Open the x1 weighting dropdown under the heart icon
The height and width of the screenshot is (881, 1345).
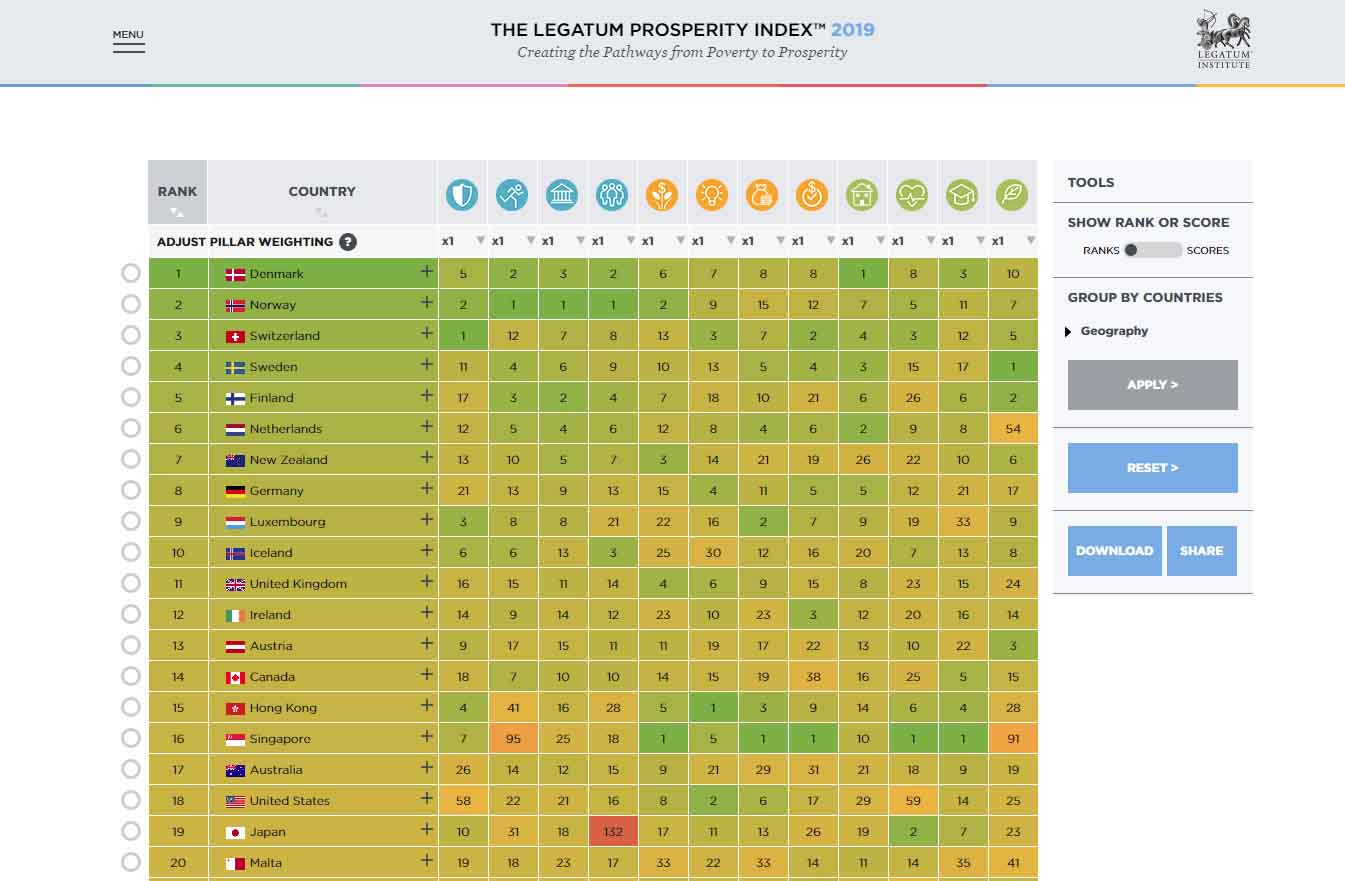(x=913, y=241)
